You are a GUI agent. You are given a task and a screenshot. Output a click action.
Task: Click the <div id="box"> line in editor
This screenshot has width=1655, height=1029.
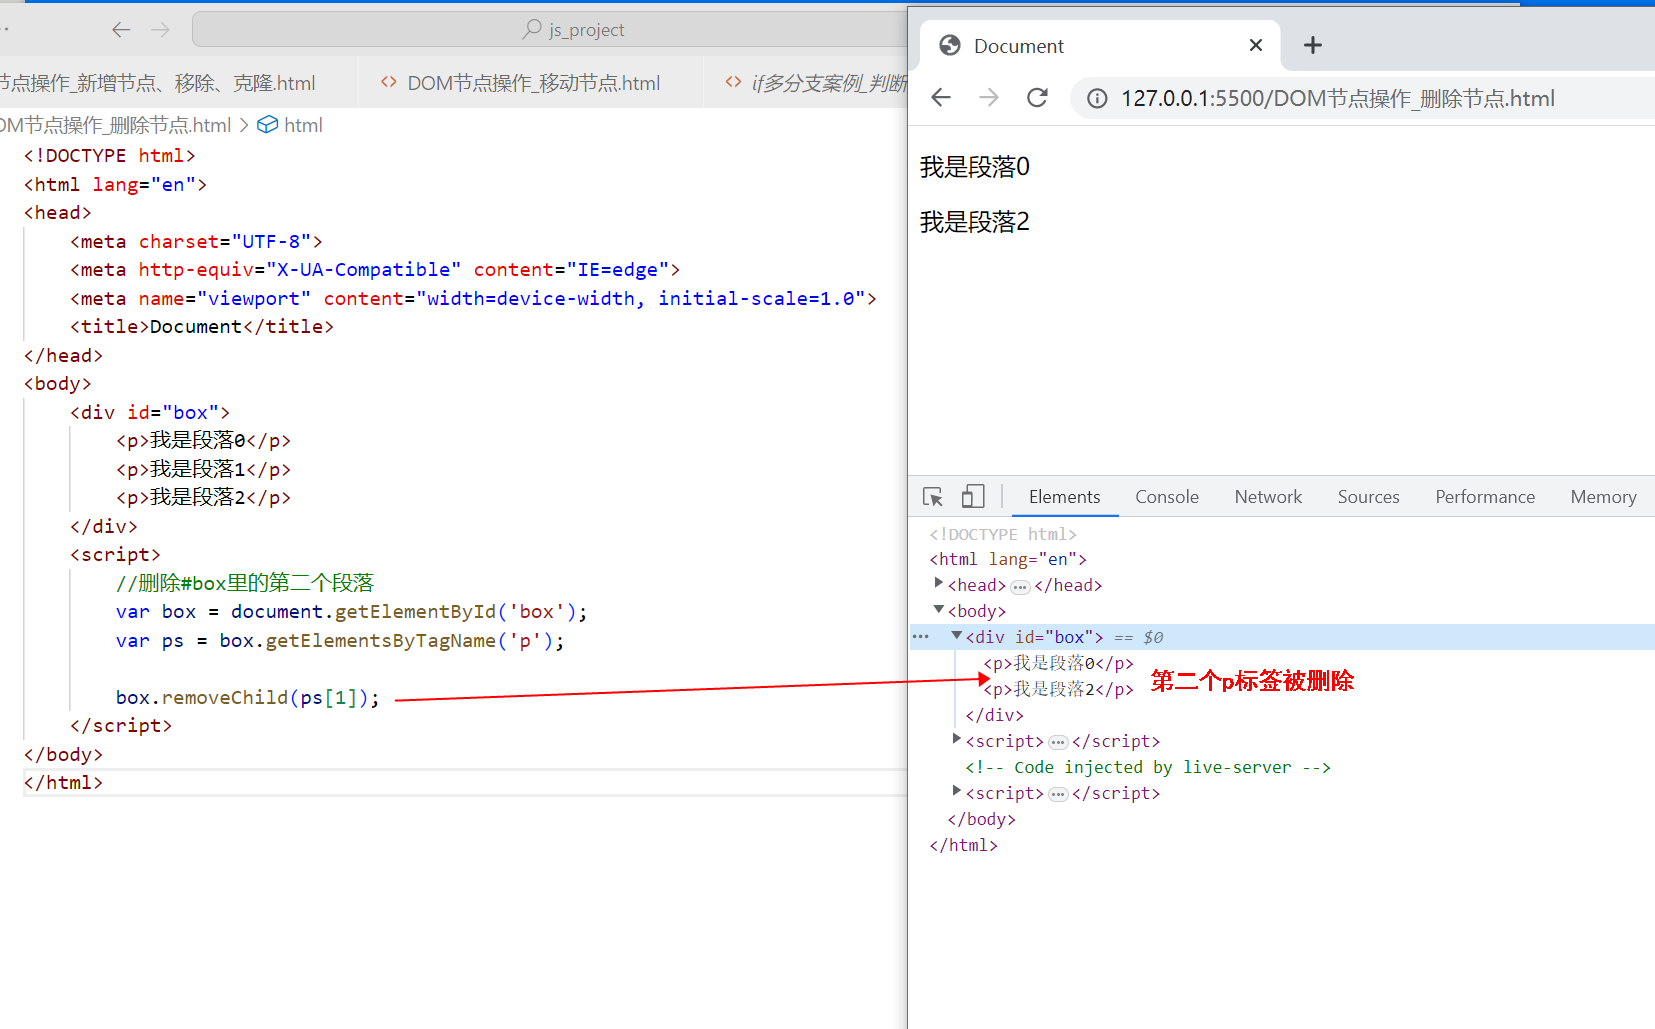click(x=150, y=412)
